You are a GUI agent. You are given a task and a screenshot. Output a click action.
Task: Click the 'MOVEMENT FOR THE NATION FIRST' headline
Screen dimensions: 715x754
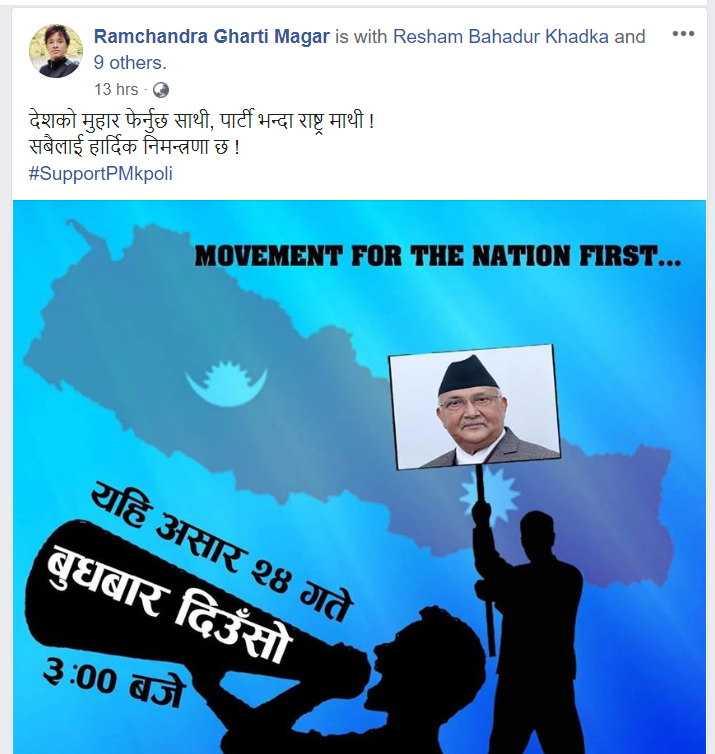pyautogui.click(x=438, y=256)
